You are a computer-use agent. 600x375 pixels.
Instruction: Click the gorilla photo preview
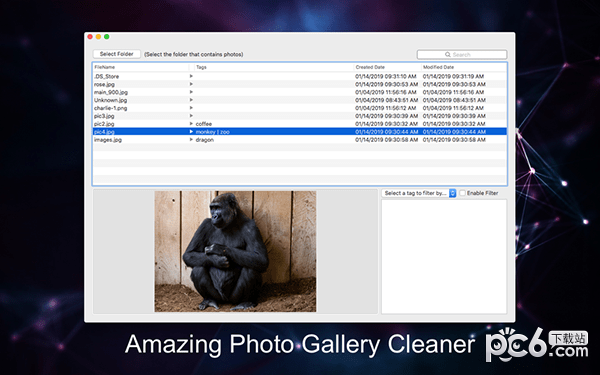click(235, 251)
